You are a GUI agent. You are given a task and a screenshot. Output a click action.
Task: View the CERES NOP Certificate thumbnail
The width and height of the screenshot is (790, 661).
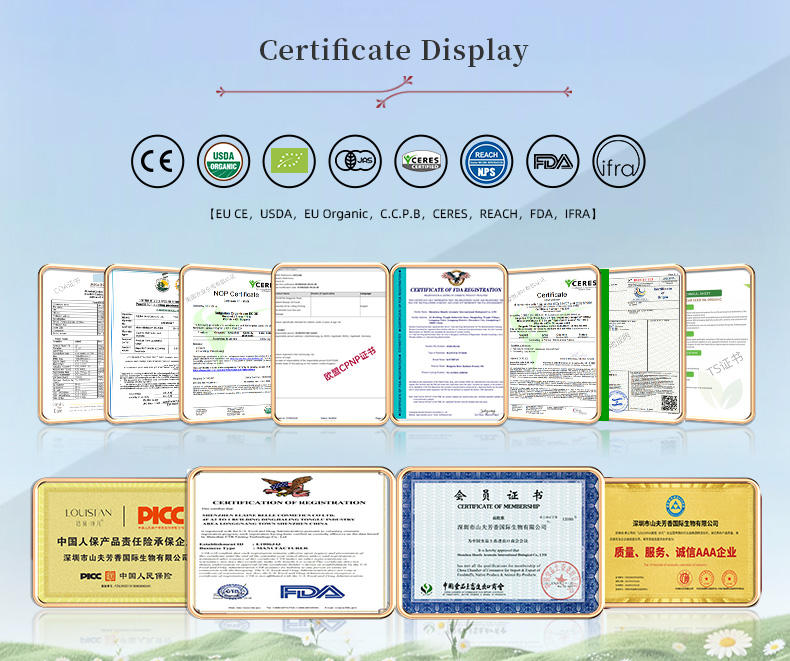(x=226, y=344)
